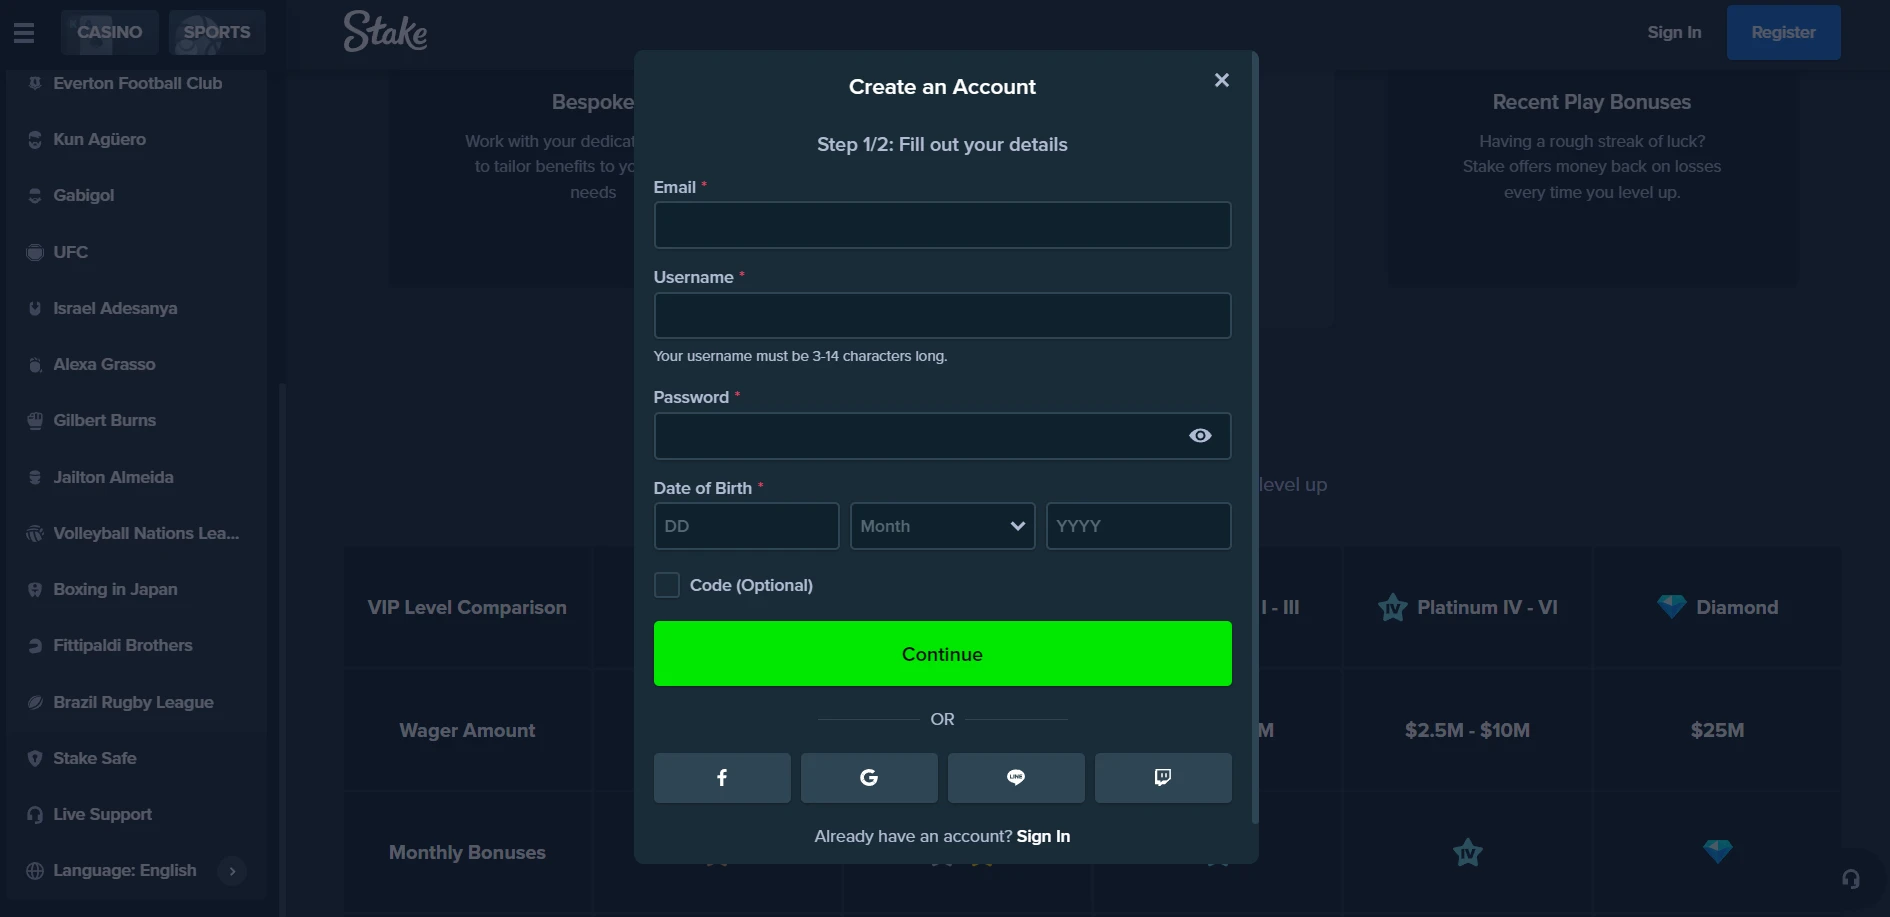Click the Live Support headset icon in sidebar

tap(35, 814)
